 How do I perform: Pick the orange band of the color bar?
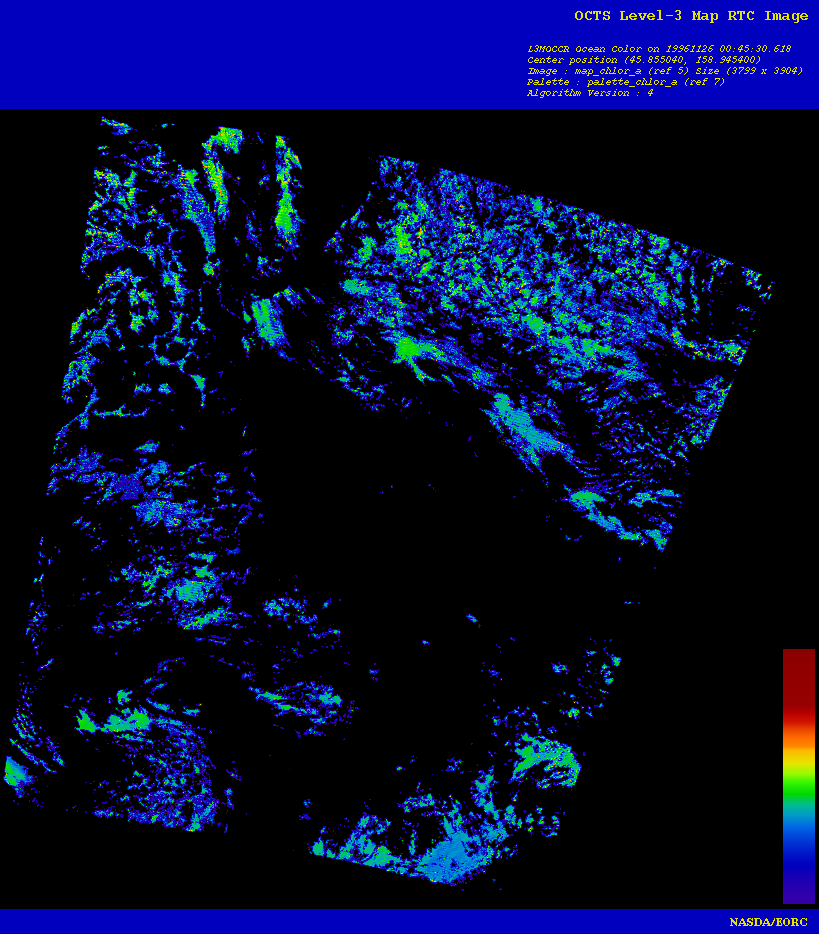coord(798,735)
